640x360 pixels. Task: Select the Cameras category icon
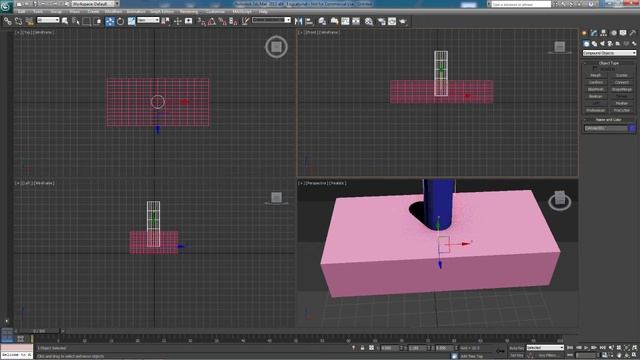tap(610, 44)
